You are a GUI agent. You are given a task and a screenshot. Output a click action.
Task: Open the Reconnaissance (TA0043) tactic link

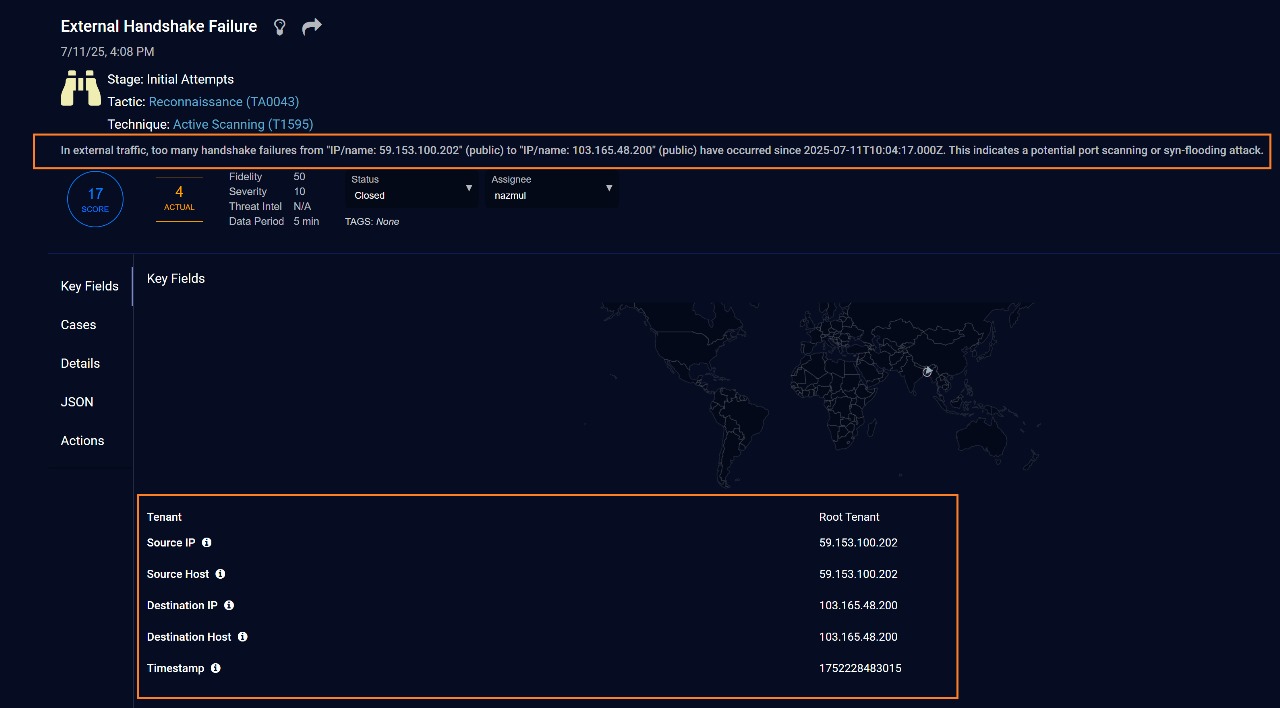click(223, 102)
